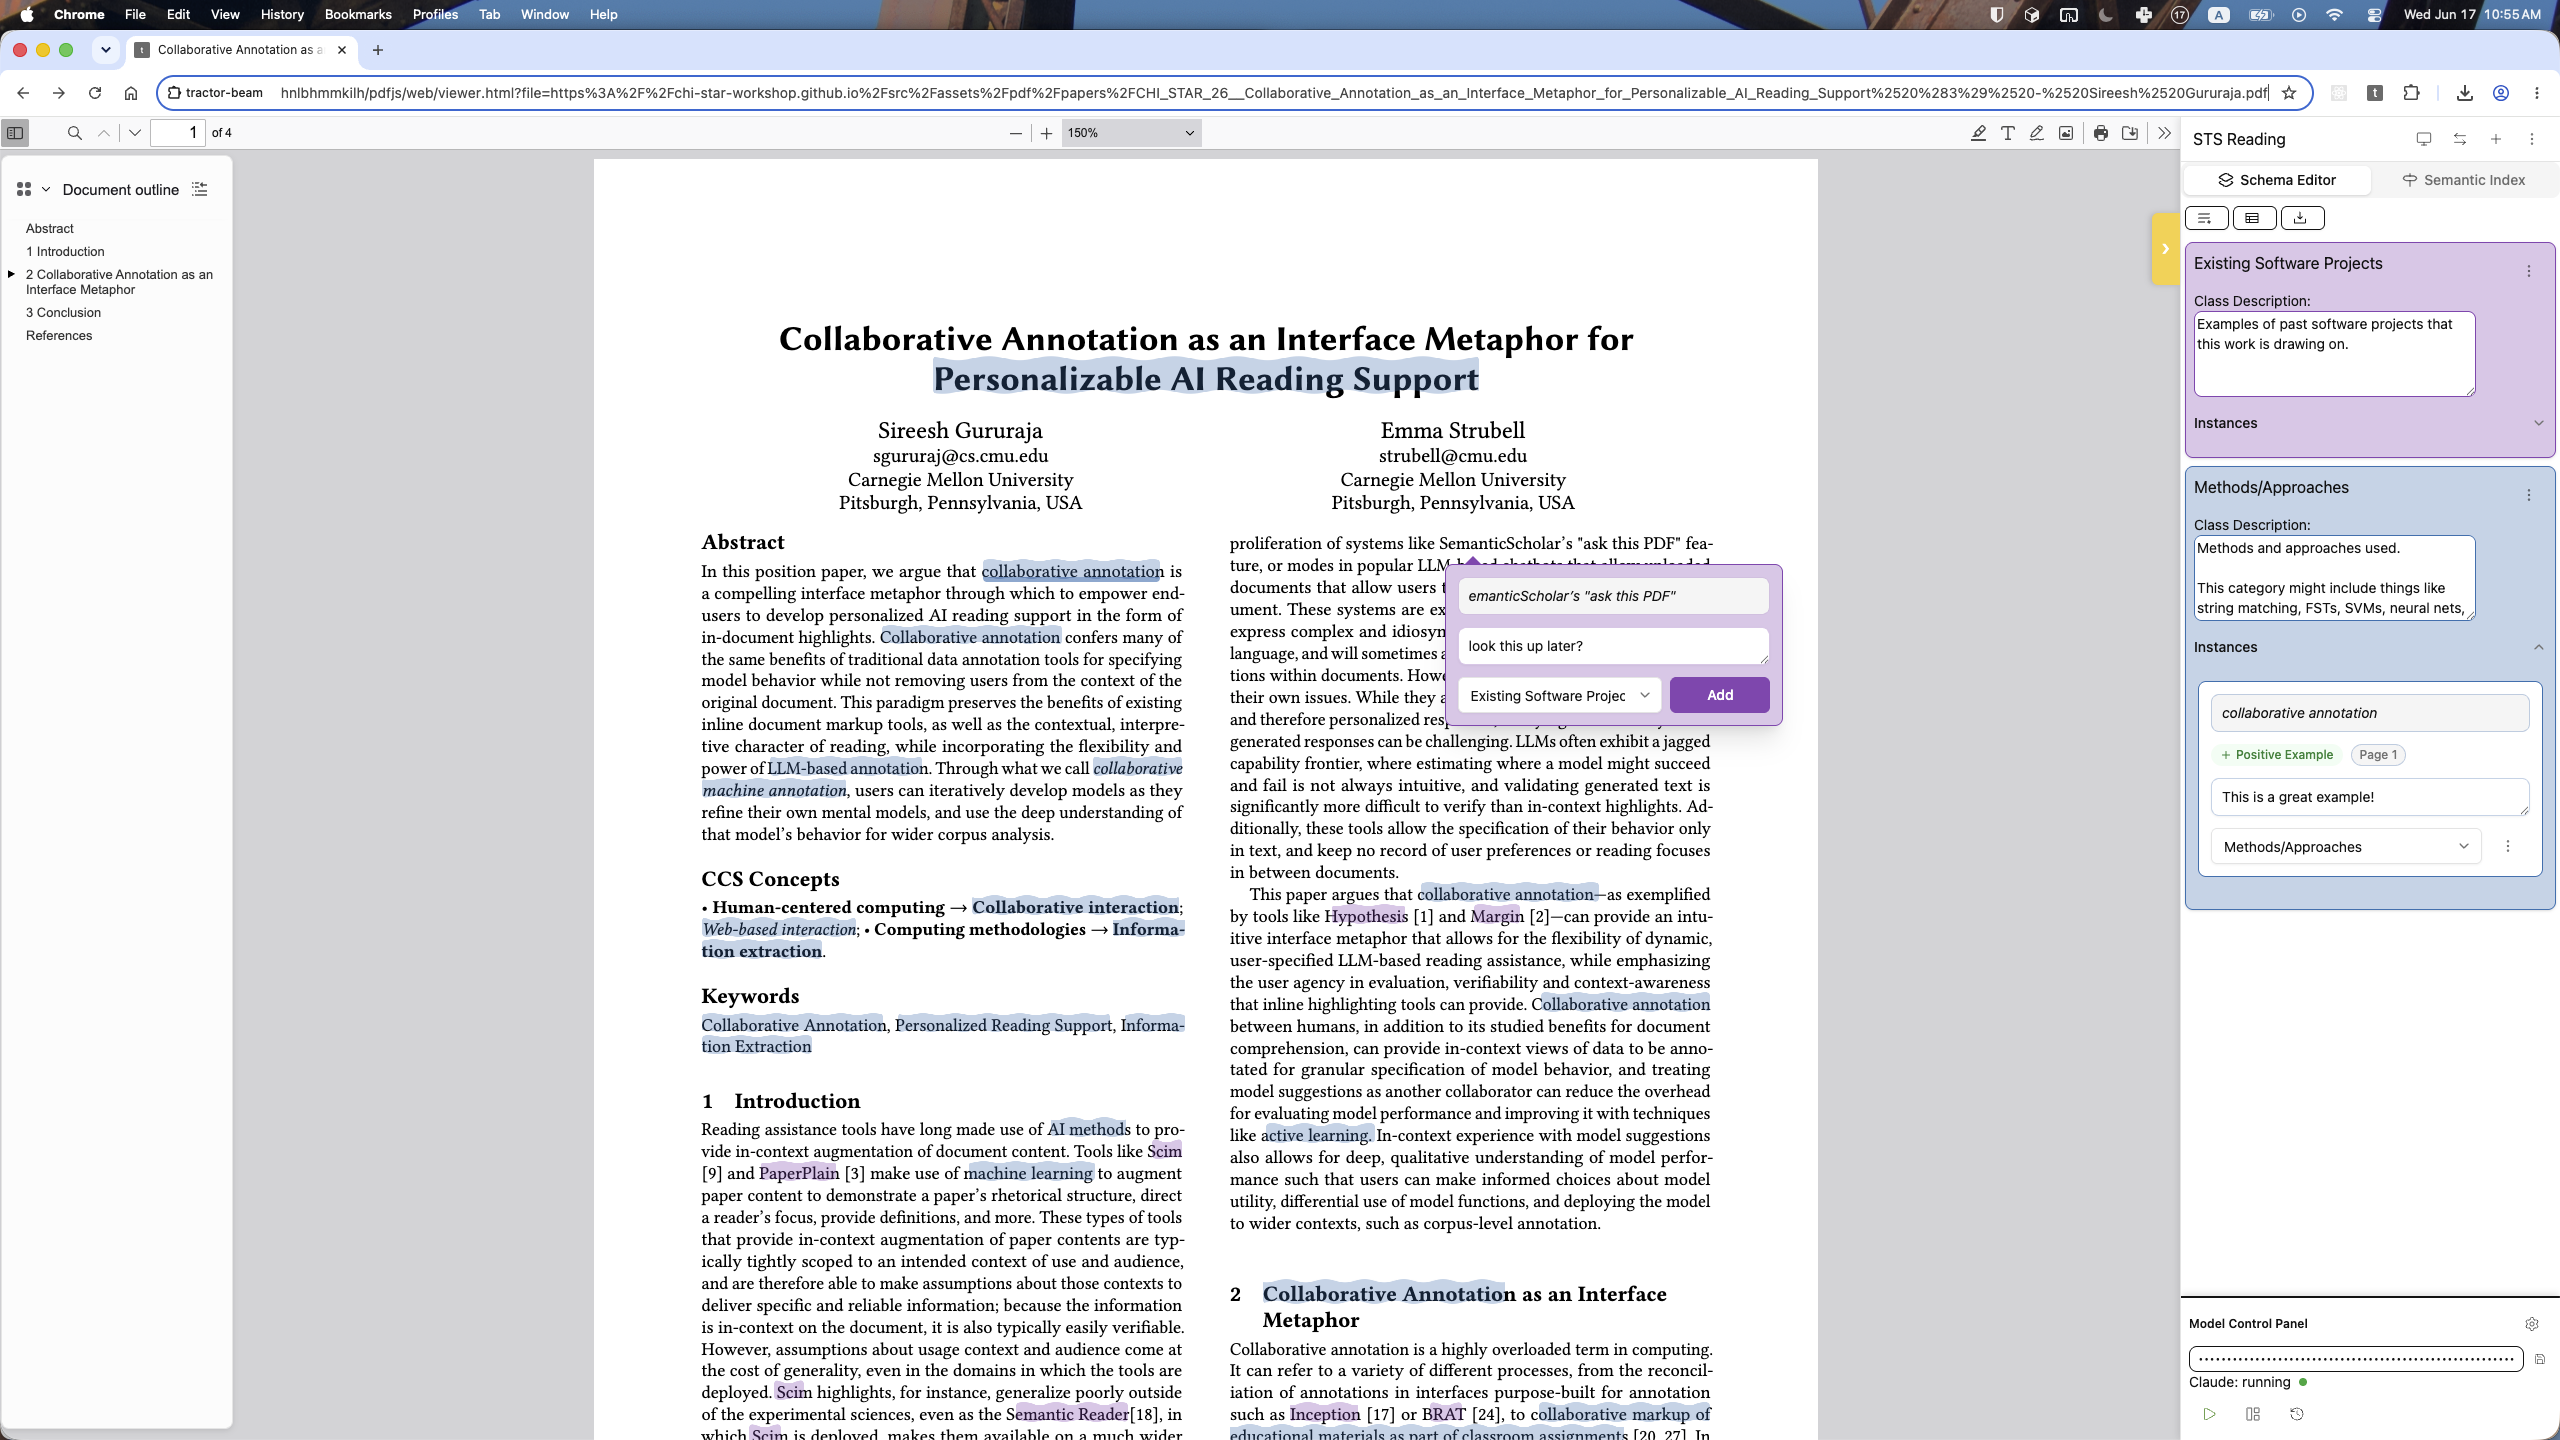Image resolution: width=2560 pixels, height=1440 pixels.
Task: Go to next PDF page
Action: (x=134, y=133)
